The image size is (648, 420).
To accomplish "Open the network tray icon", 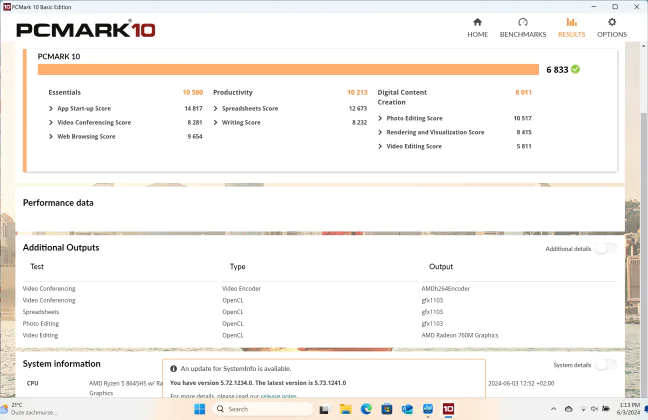I will point(583,409).
